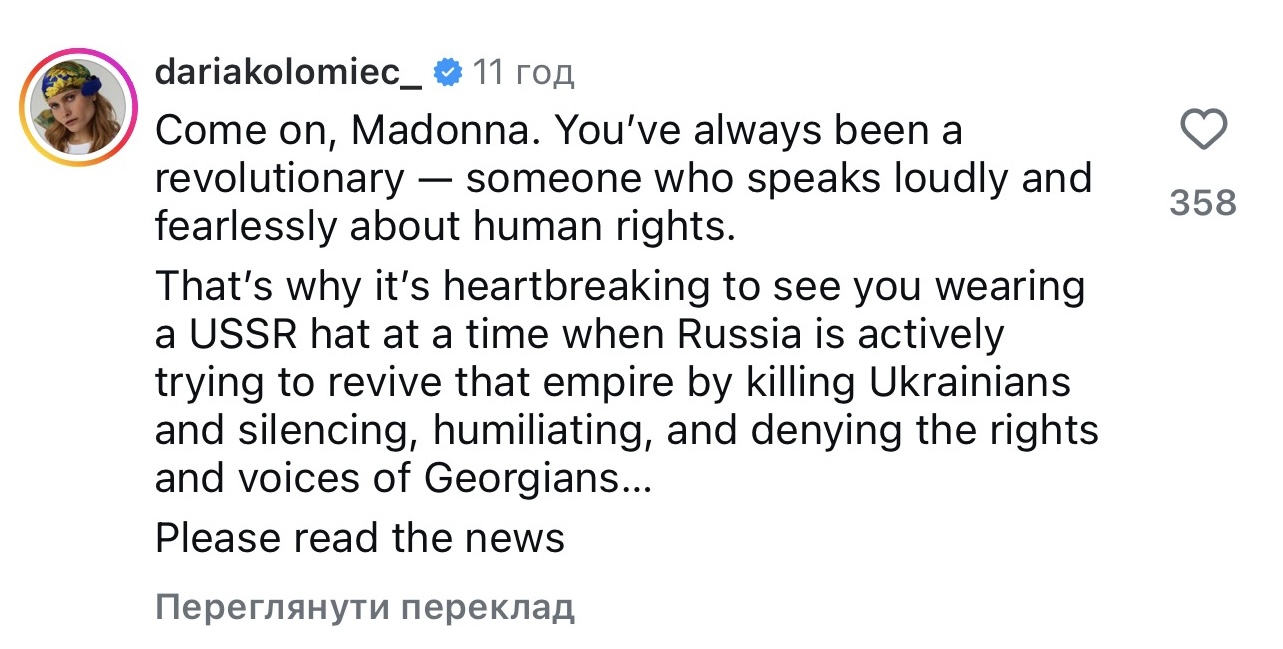Click the "Переглянути переклад" translation link
The width and height of the screenshot is (1283, 649).
point(365,607)
